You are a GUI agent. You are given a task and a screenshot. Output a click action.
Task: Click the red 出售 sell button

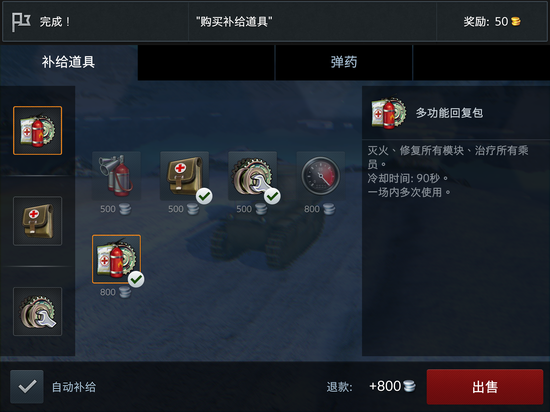[485, 387]
